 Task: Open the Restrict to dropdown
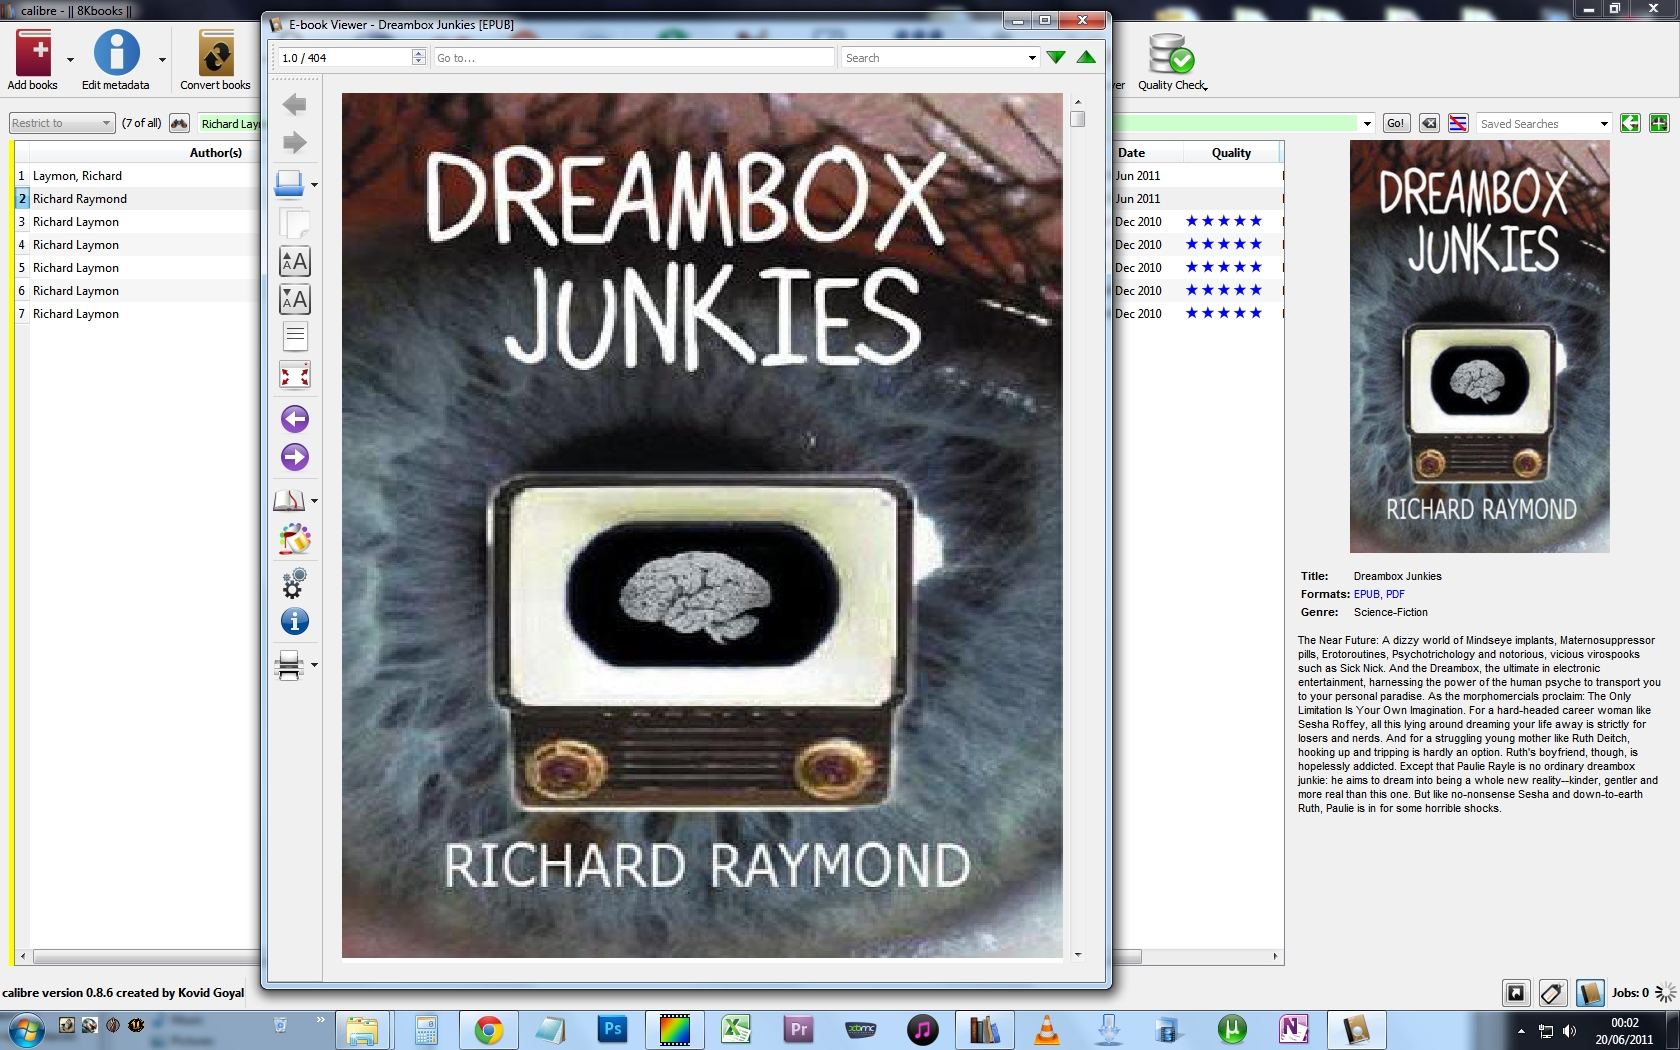point(62,123)
